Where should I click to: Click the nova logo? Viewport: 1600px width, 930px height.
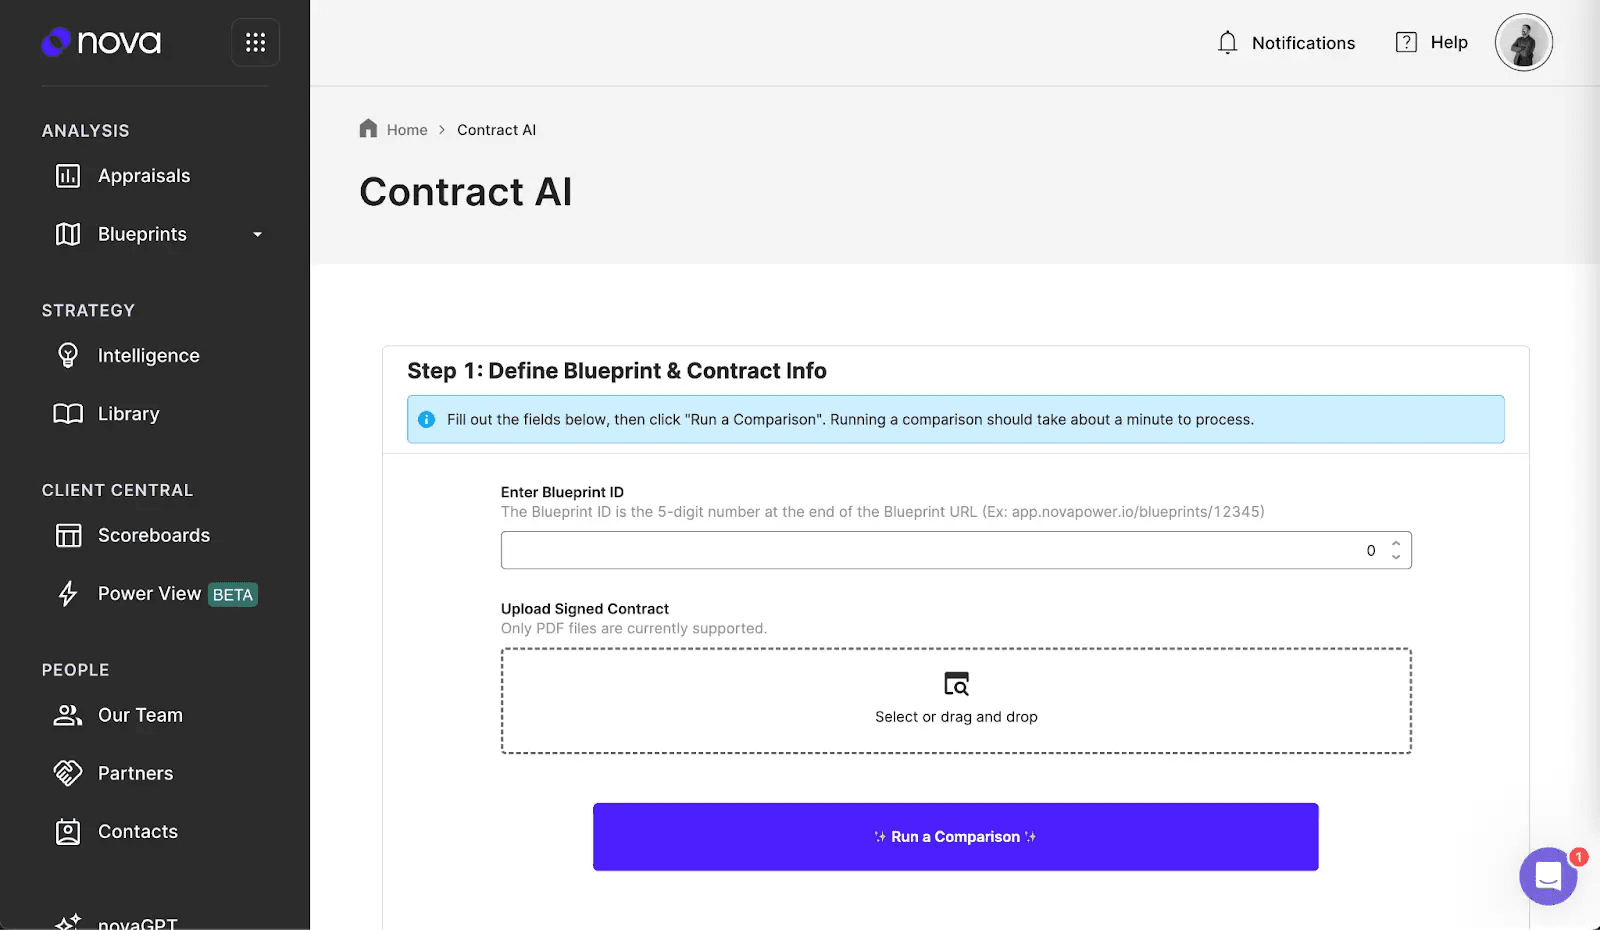click(101, 42)
